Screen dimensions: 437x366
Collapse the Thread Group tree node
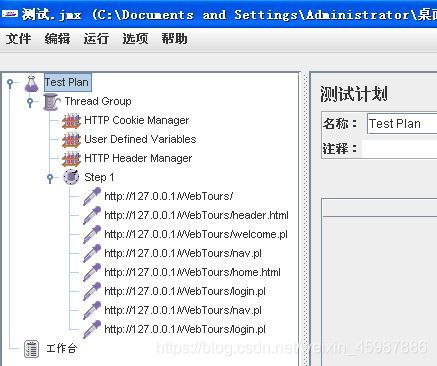coord(30,102)
